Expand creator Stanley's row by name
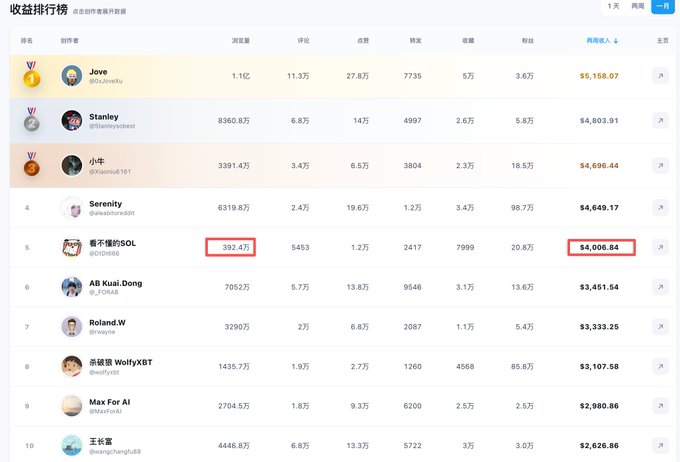Viewport: 680px width, 462px height. pyautogui.click(x=104, y=117)
